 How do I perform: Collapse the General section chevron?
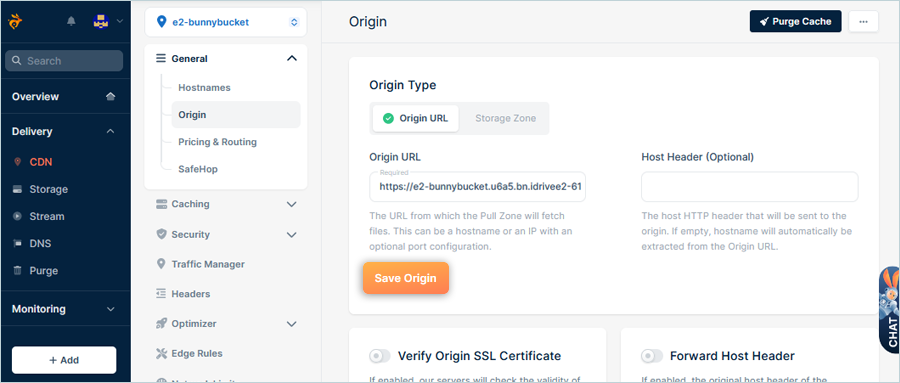[292, 59]
